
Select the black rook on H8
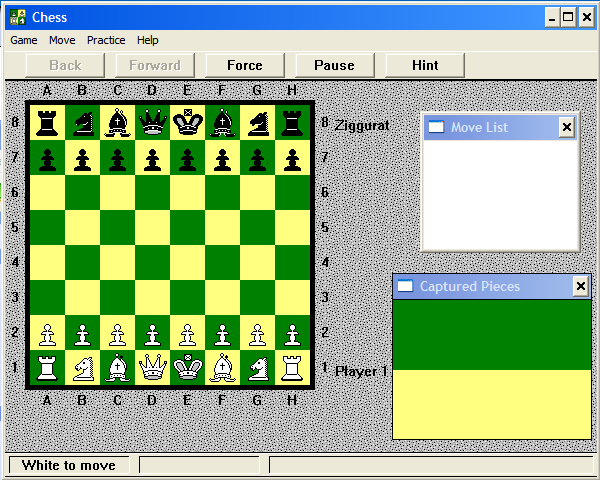coord(292,123)
